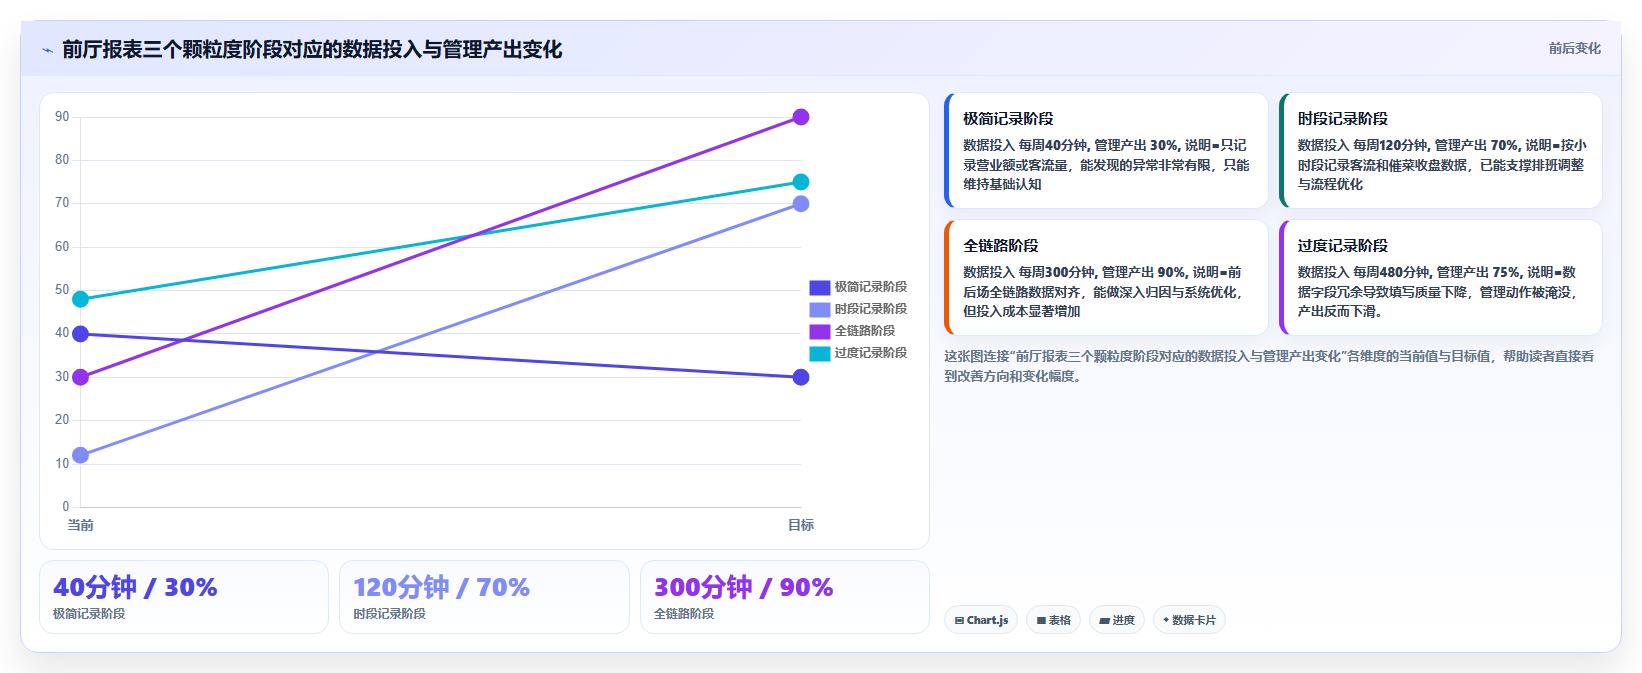Click the light-blue 时段记录阶段 target point at 70
The height and width of the screenshot is (673, 1642).
pos(801,204)
